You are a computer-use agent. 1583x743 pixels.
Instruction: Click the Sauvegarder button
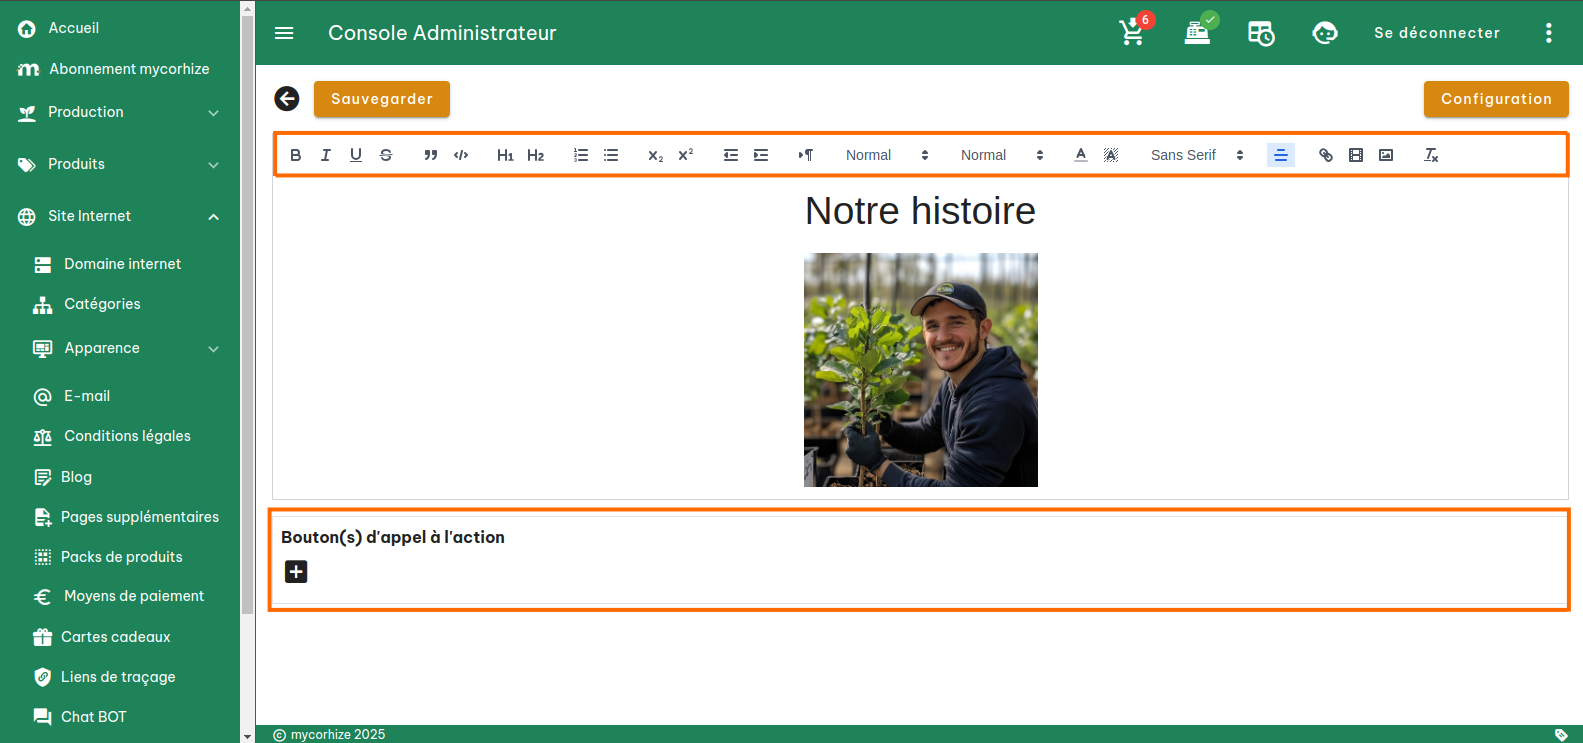pyautogui.click(x=382, y=99)
